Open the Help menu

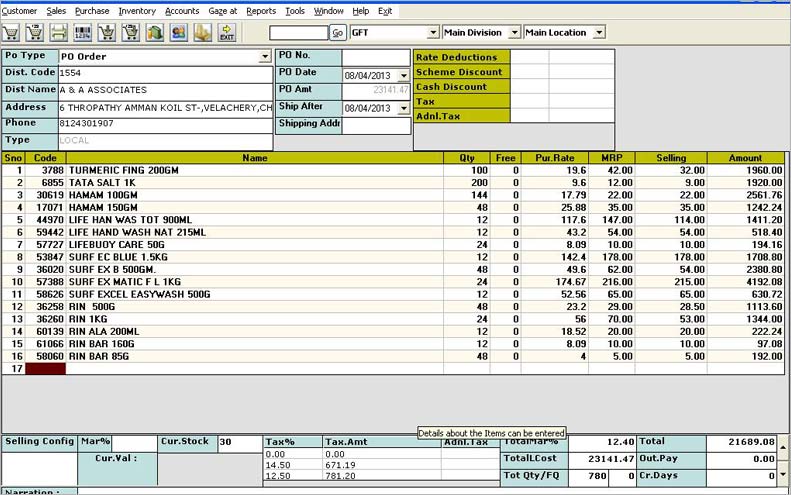(360, 11)
